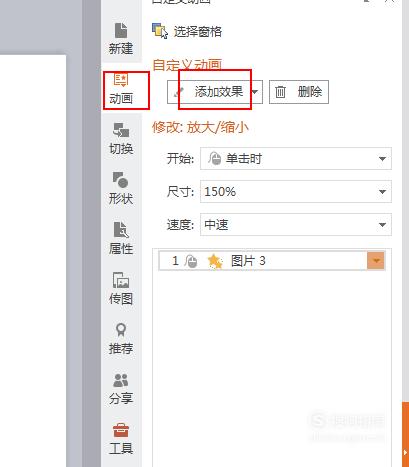
Task: Open the 切换 transition sidebar icon
Action: coord(121,139)
